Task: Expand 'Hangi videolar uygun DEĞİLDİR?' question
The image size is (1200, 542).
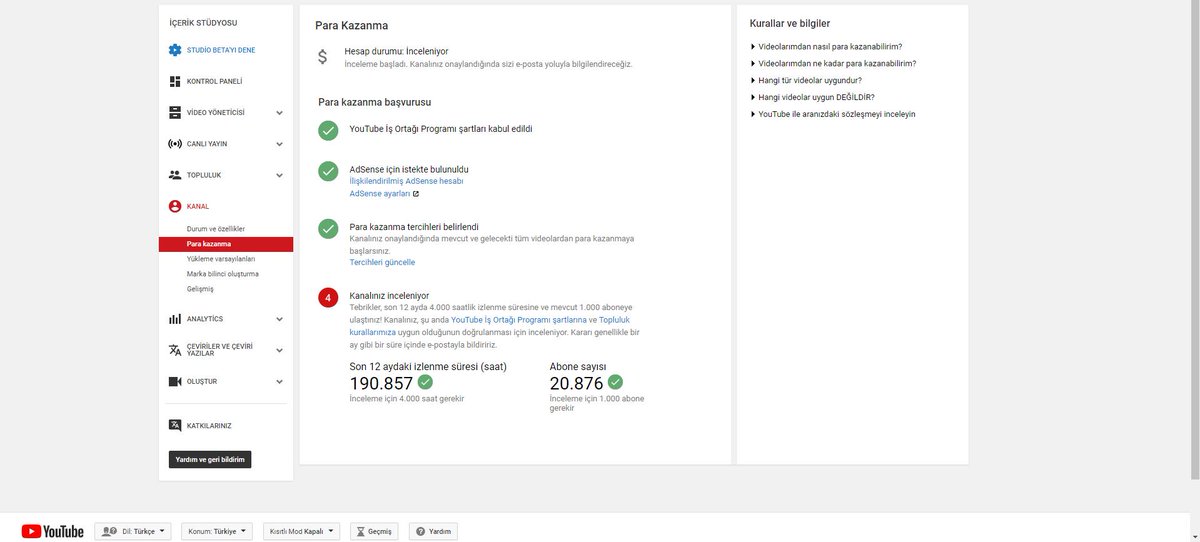Action: pos(813,97)
